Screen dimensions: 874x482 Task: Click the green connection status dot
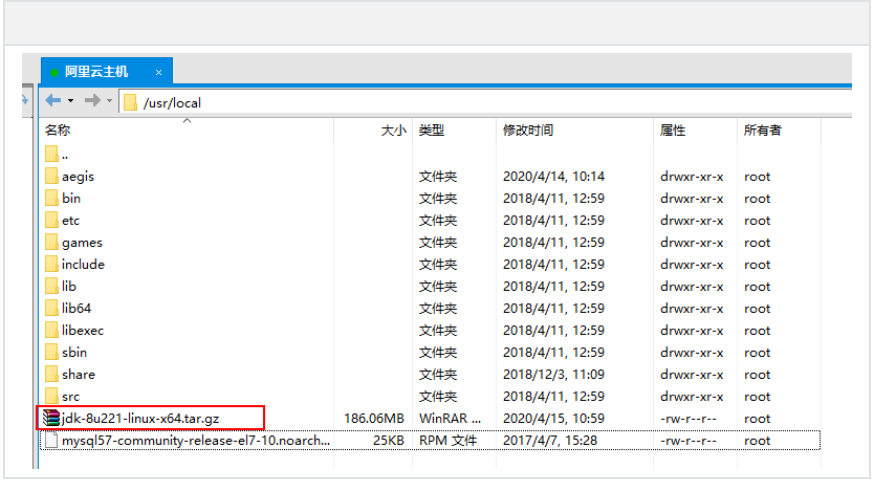tap(55, 72)
